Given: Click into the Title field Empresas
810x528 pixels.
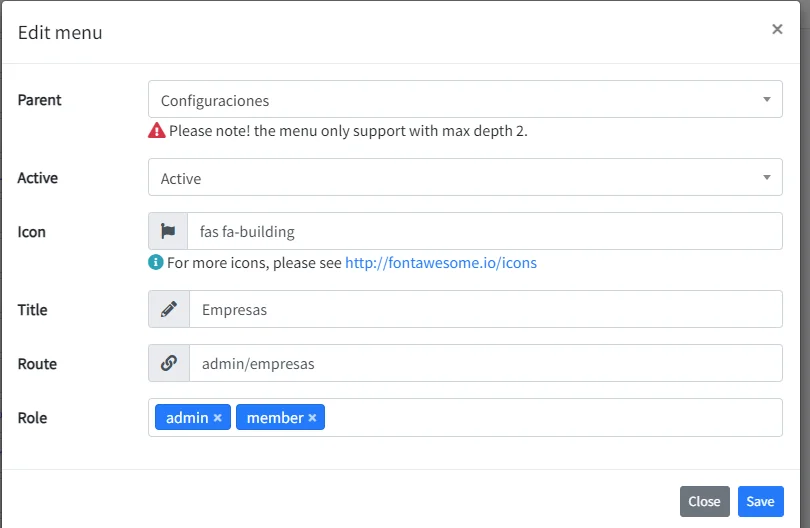Looking at the screenshot, I should [x=486, y=309].
